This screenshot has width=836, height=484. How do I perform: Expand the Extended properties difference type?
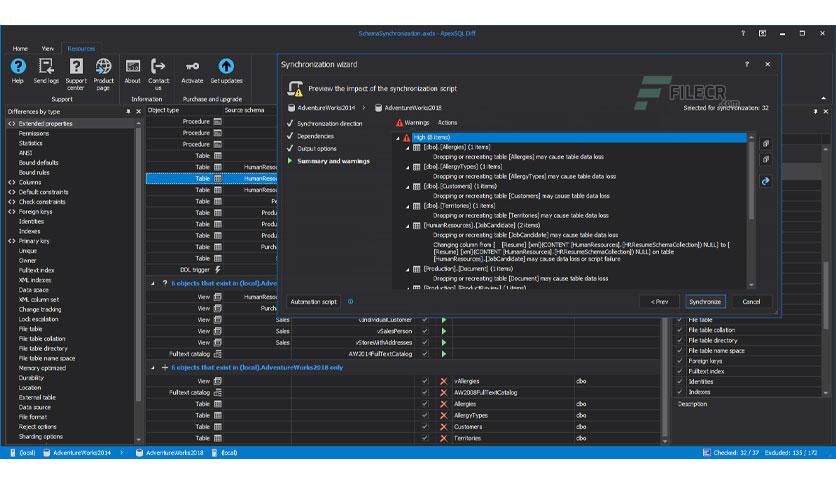[x=12, y=124]
